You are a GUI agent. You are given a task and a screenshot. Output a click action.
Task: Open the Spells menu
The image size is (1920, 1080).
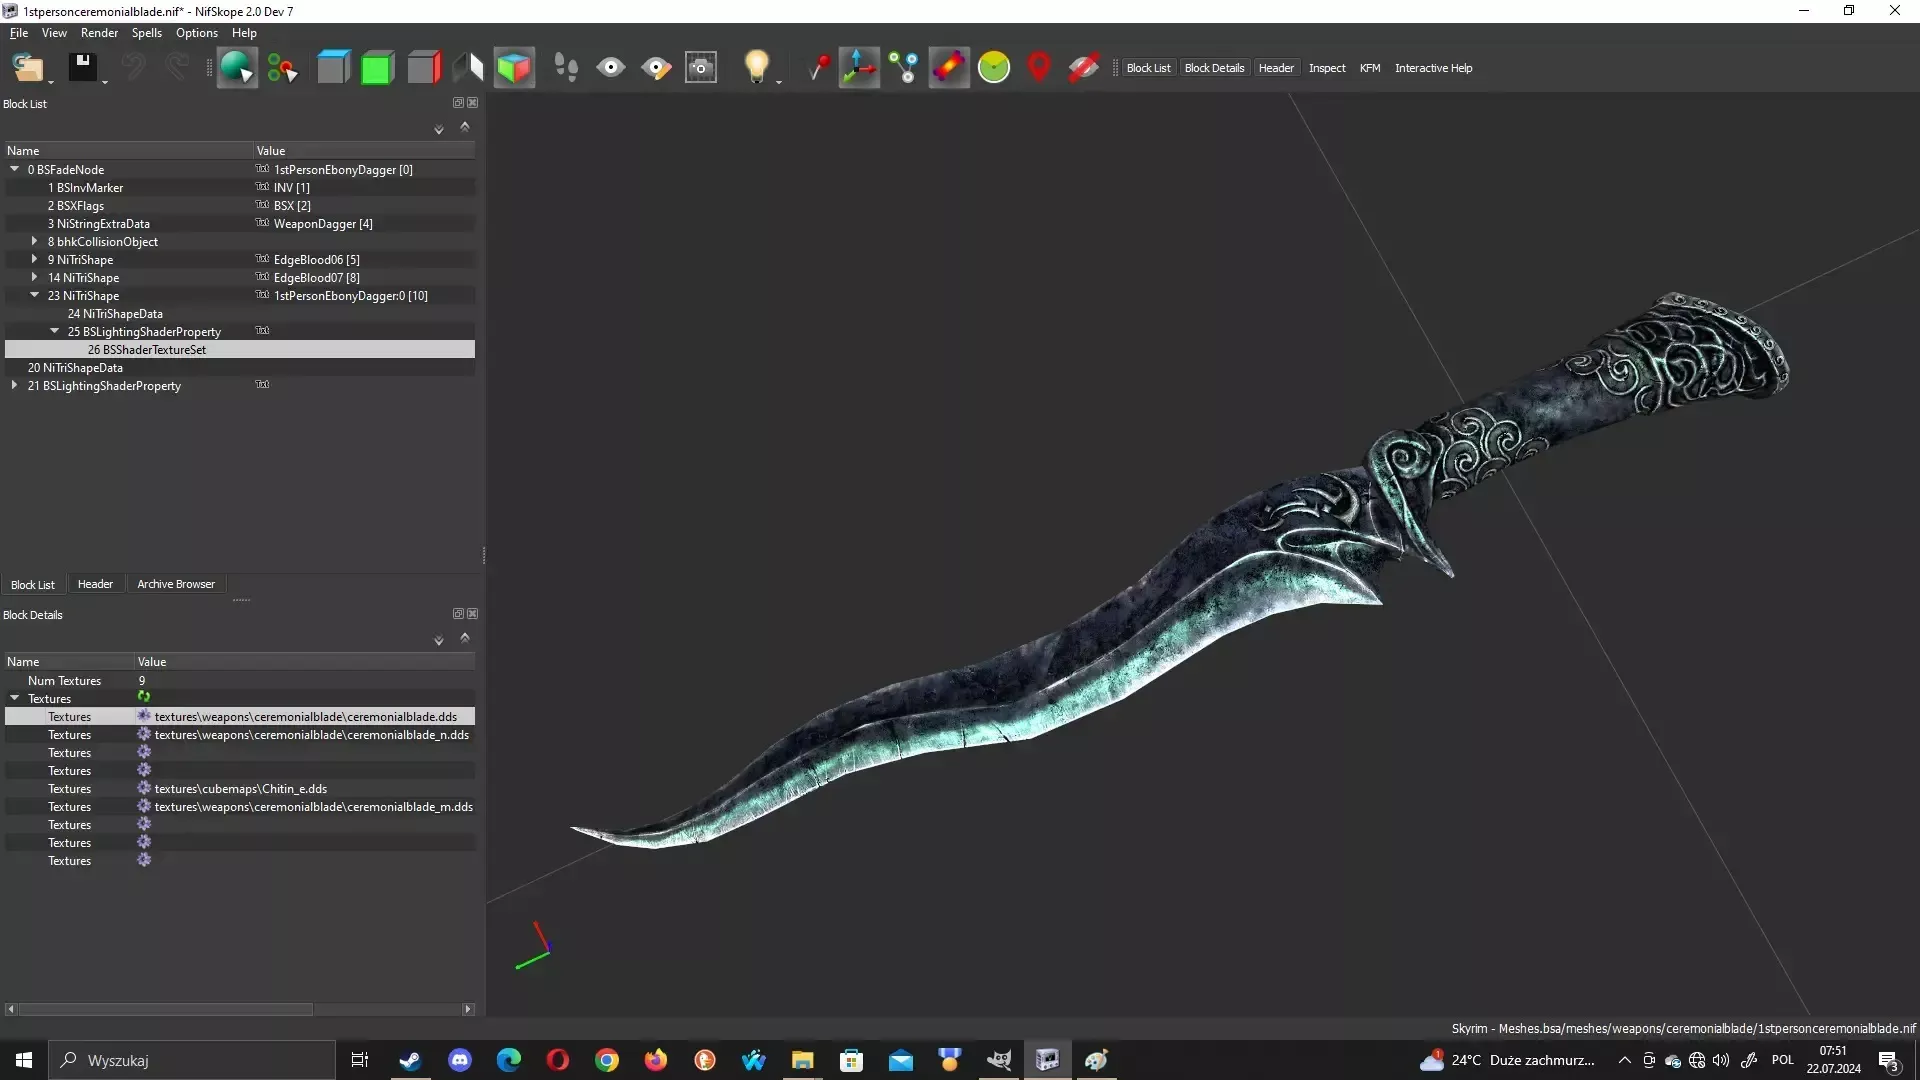tap(146, 33)
